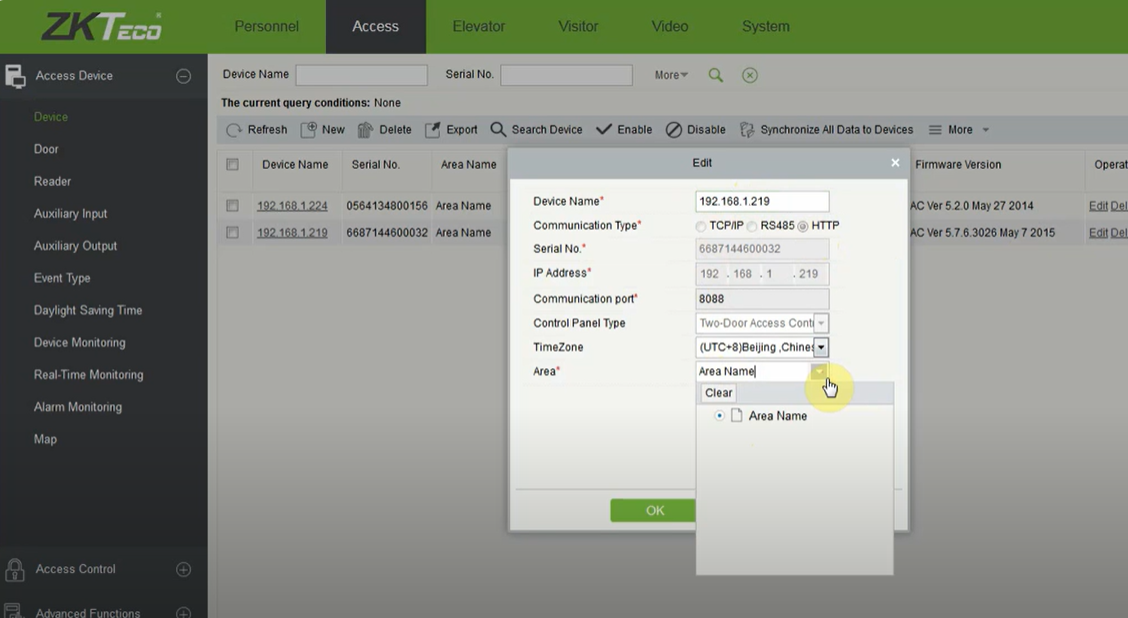Collapse the Access Device section
1128x618 pixels.
click(x=183, y=76)
